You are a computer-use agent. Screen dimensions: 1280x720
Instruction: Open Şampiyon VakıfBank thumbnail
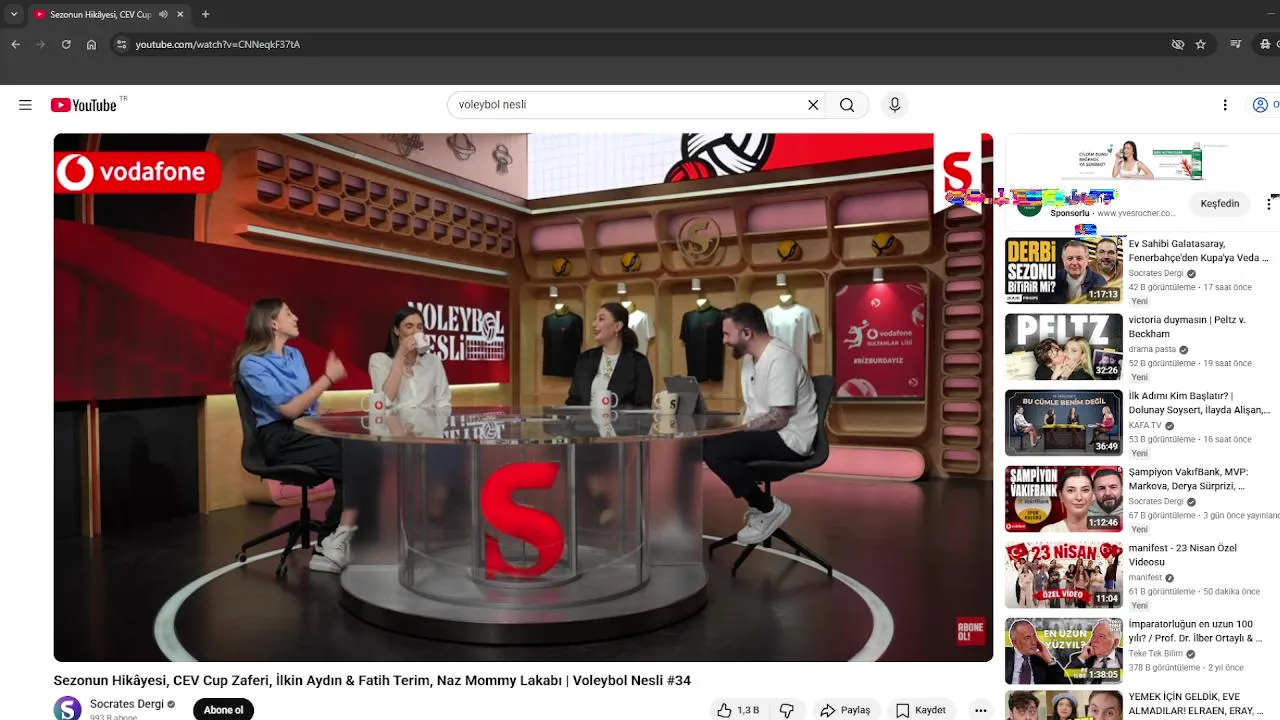[x=1063, y=499]
